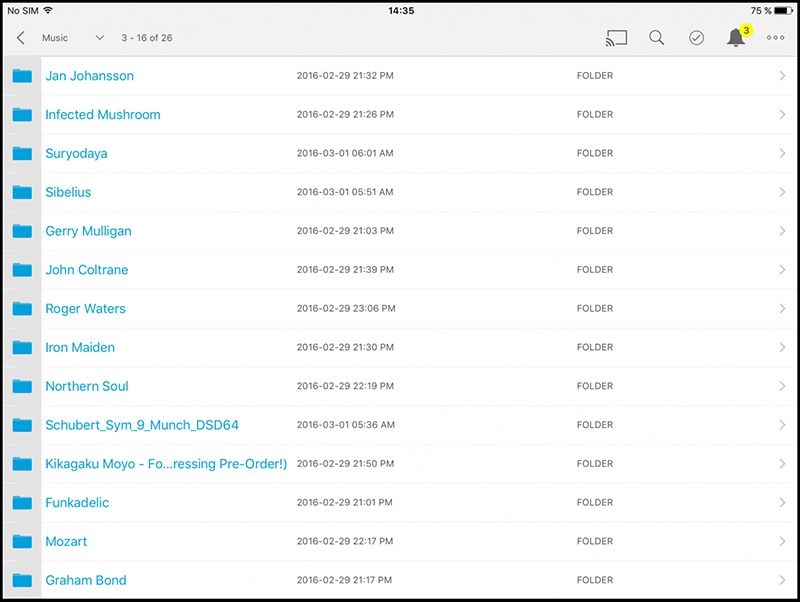800x602 pixels.
Task: Open the three-dot more options menu
Action: (x=776, y=38)
